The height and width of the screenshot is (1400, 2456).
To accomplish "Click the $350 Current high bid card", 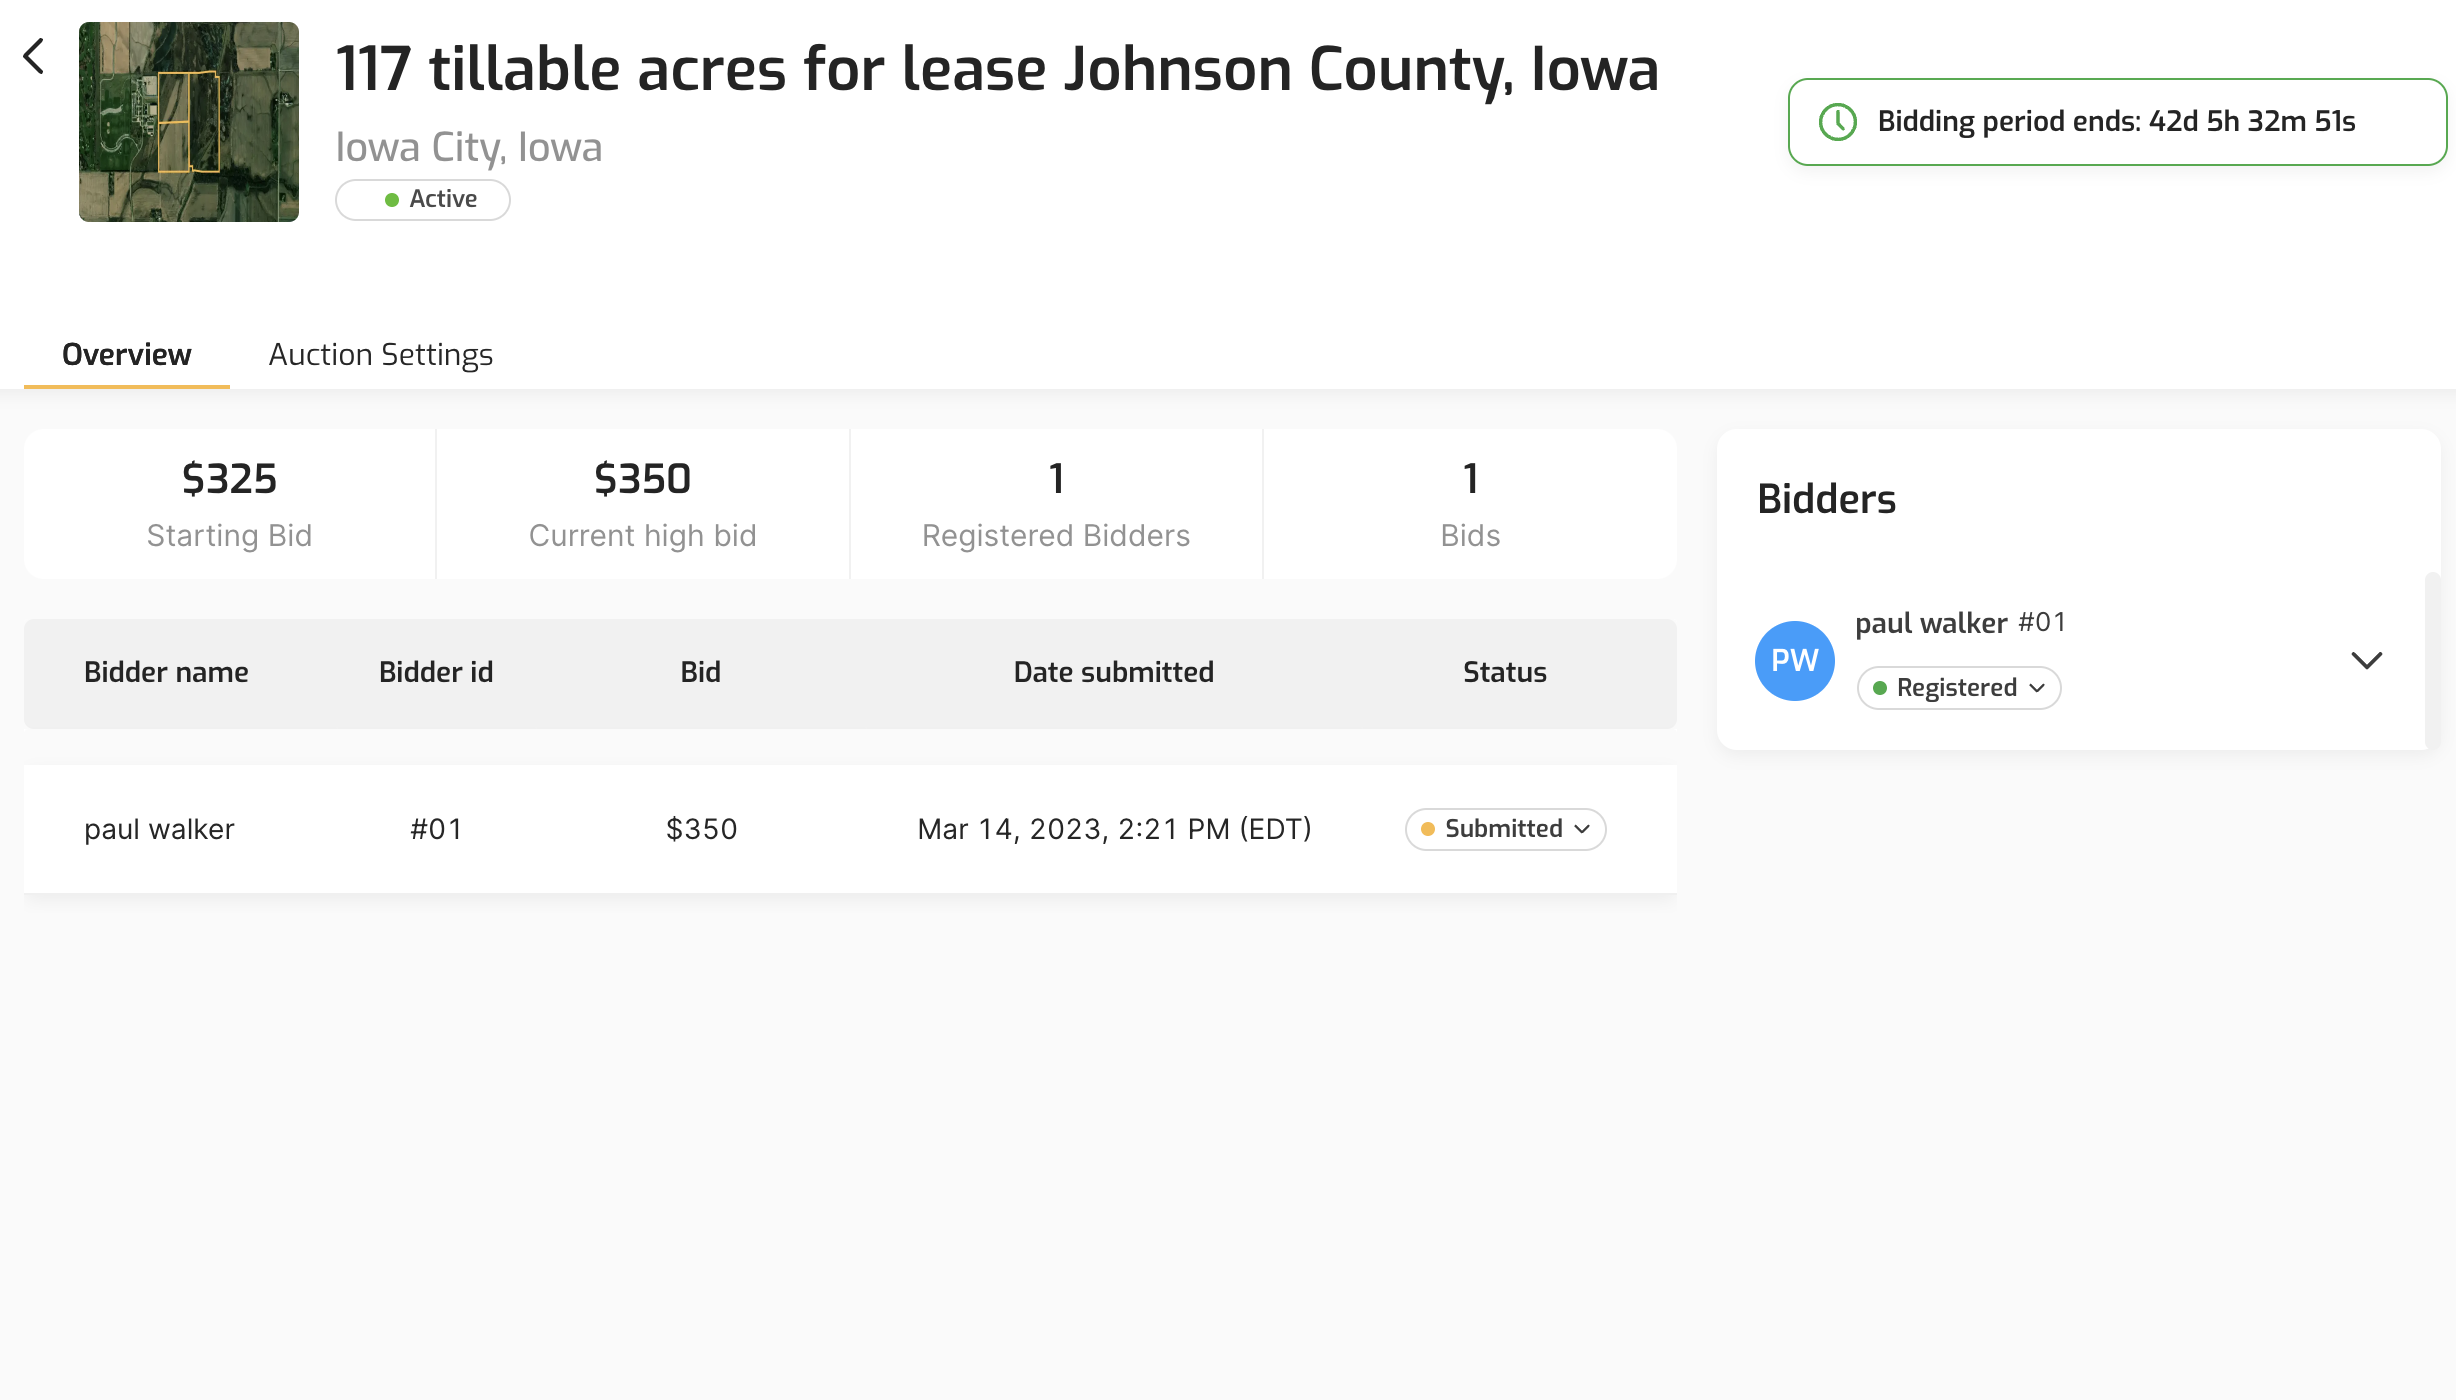I will pos(642,504).
